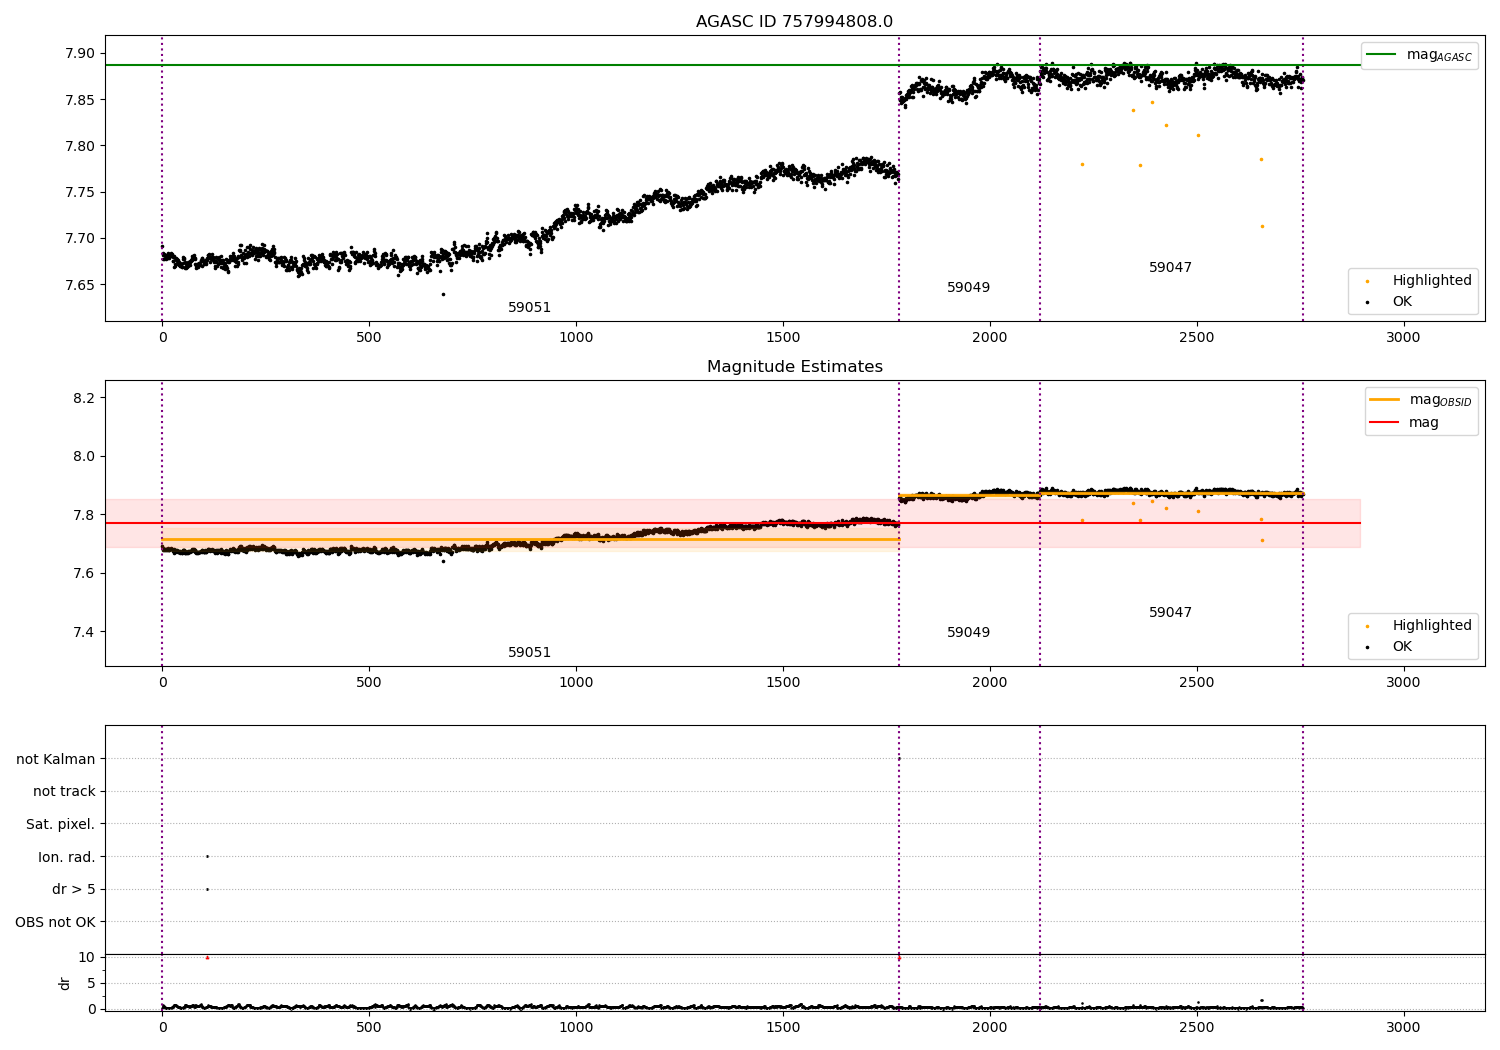Screen dimensions: 1500x1050
Task: Click the 59049 obsid label in the top plot
Action: pyautogui.click(x=968, y=288)
